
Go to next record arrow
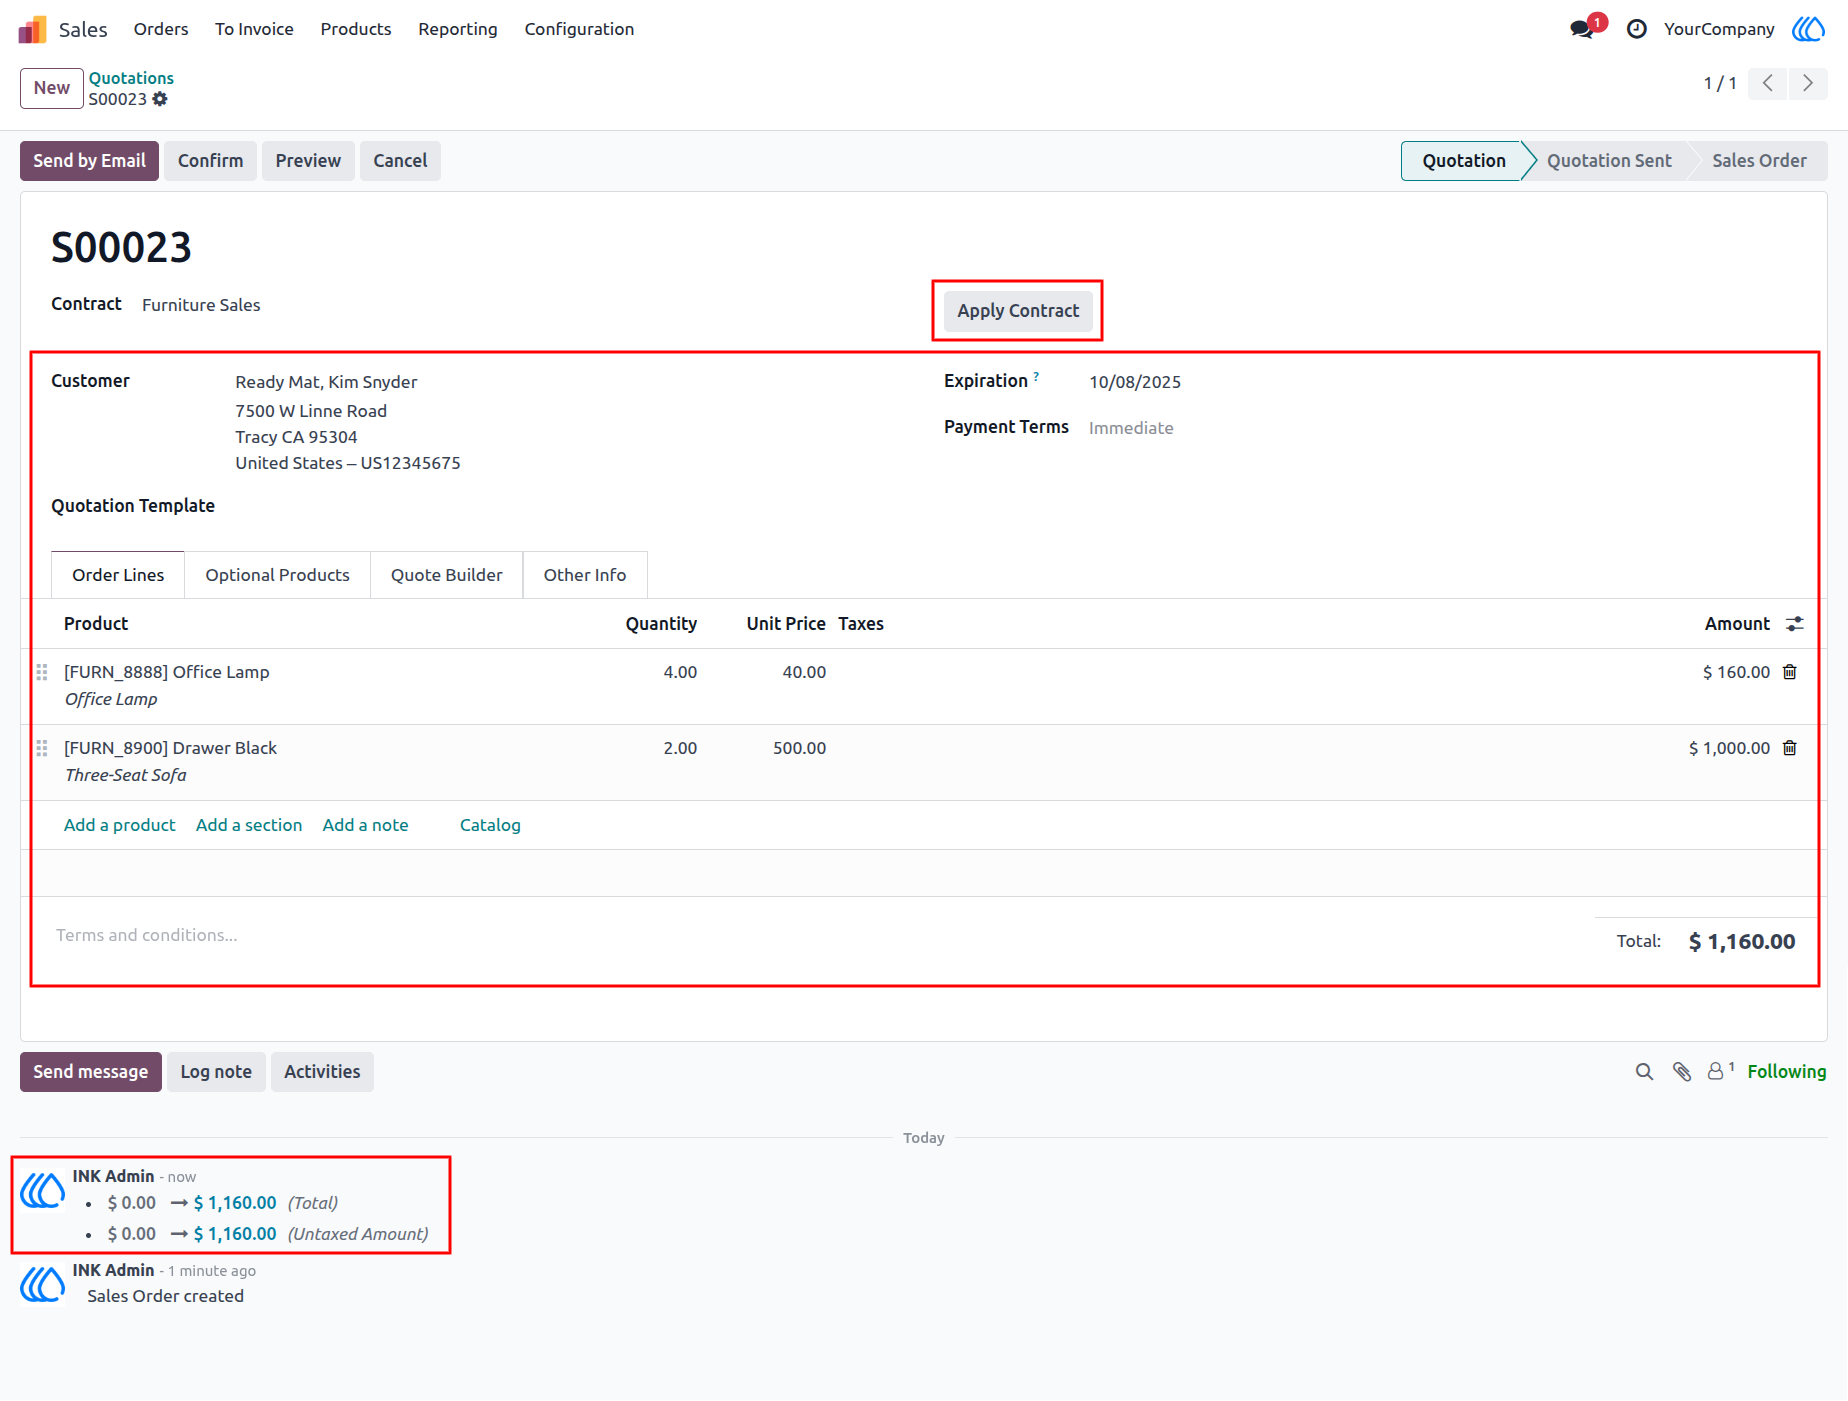click(x=1808, y=83)
